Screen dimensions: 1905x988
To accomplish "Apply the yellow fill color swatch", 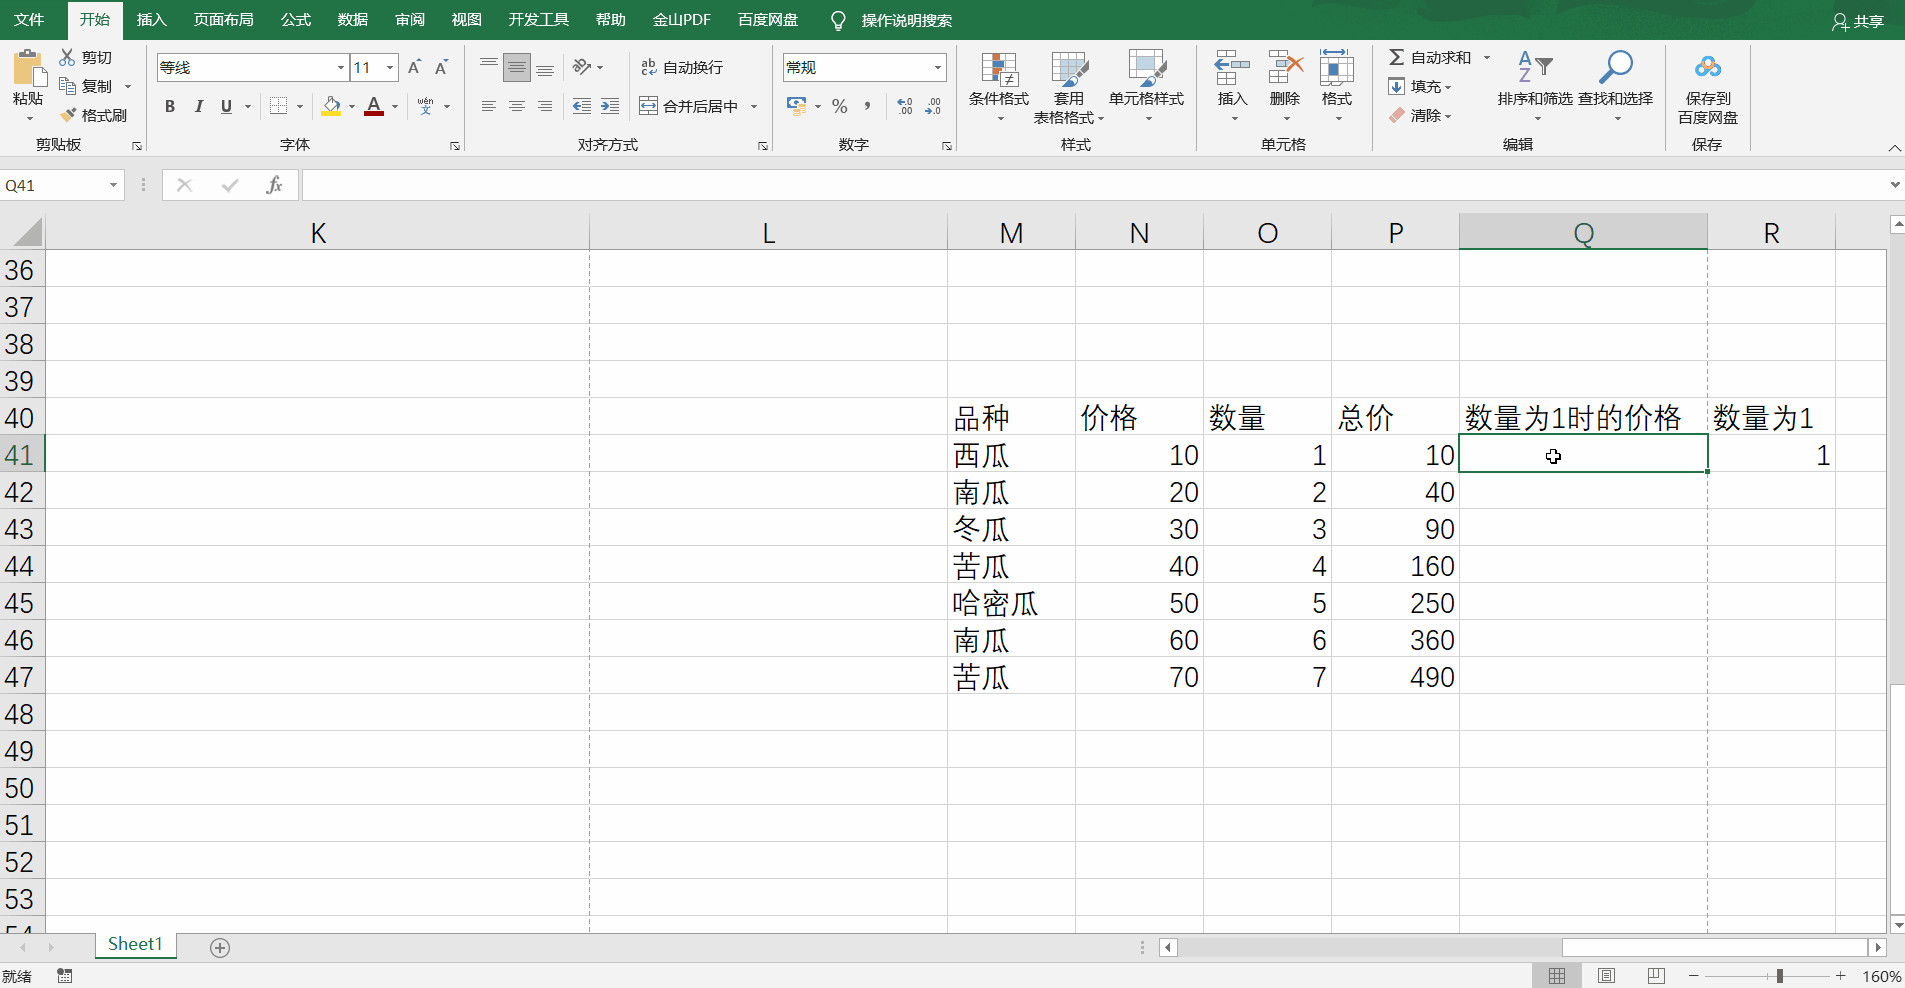I will click(x=331, y=106).
